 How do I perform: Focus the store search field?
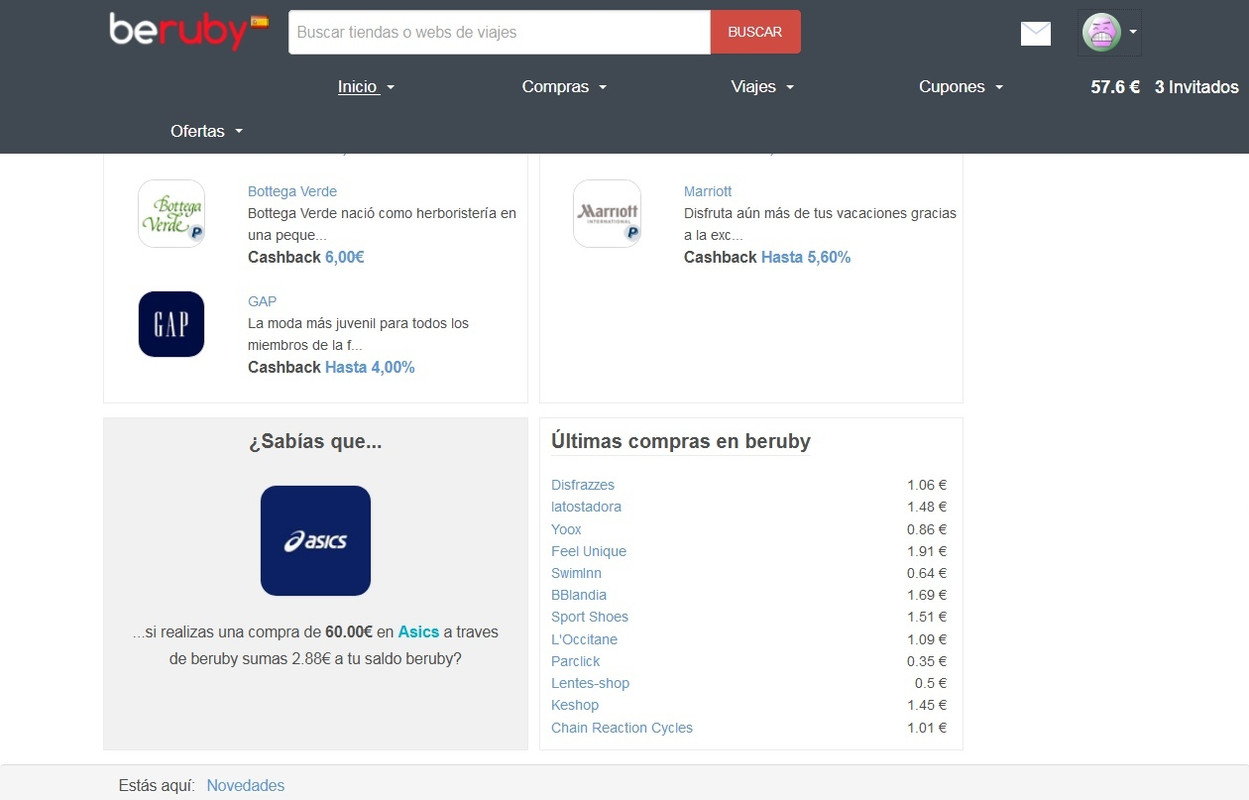tap(499, 32)
